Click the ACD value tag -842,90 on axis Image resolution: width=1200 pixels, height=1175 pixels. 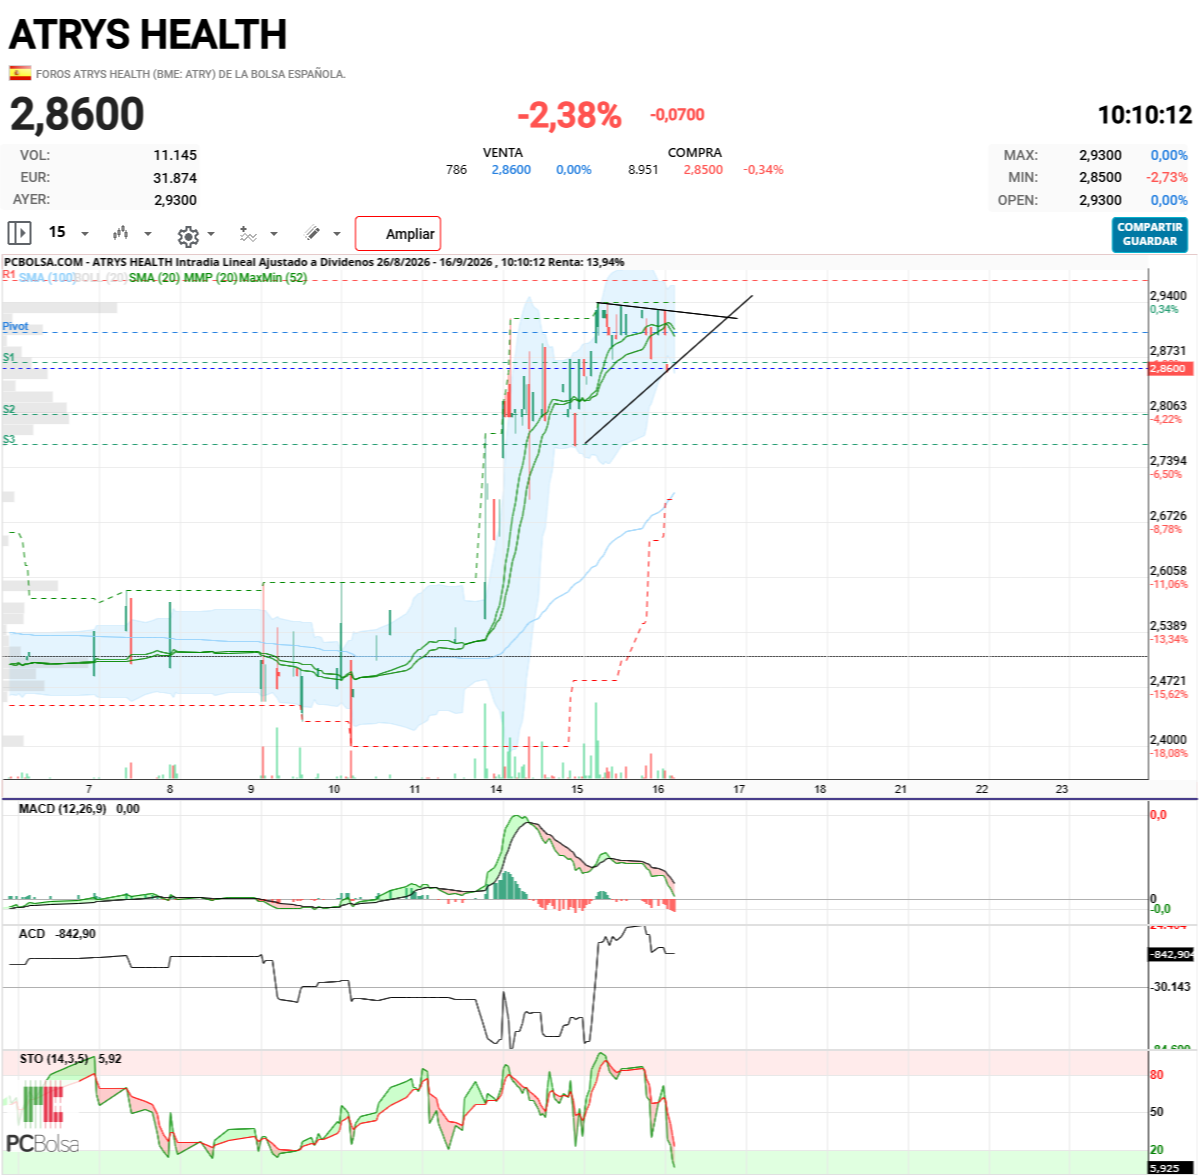pos(1169,954)
